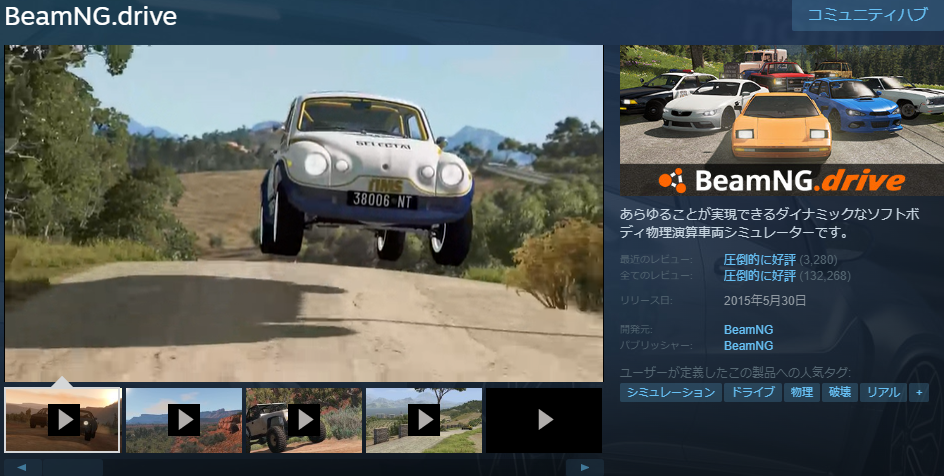Click the 全てのレビュー label

(656, 276)
